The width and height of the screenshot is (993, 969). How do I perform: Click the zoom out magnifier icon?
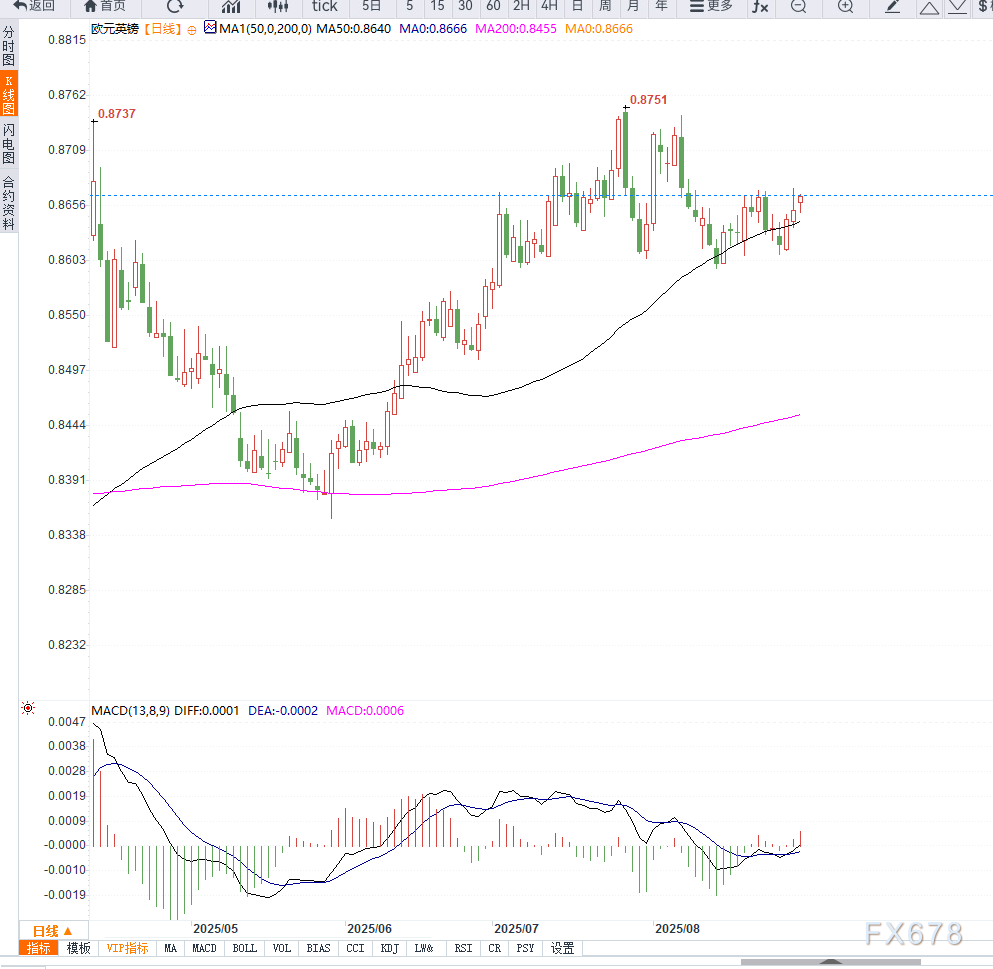(797, 6)
